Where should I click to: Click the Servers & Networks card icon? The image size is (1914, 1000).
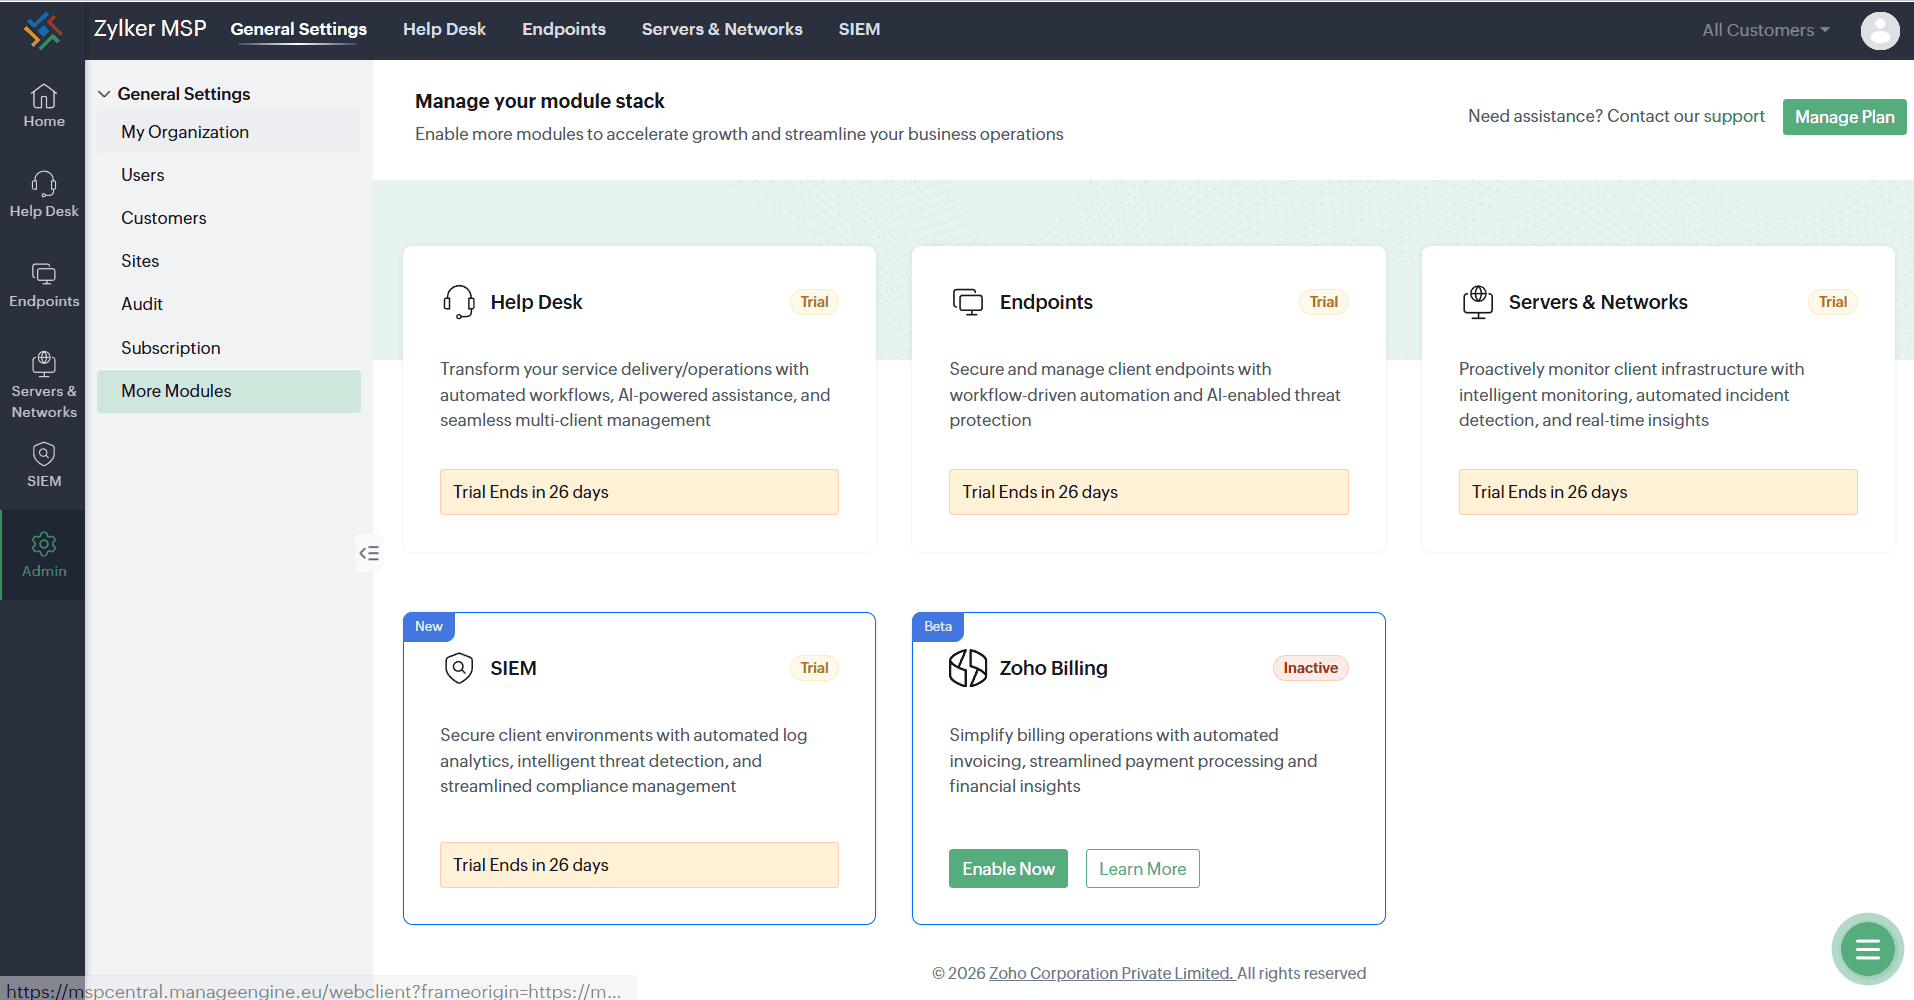click(x=1478, y=302)
